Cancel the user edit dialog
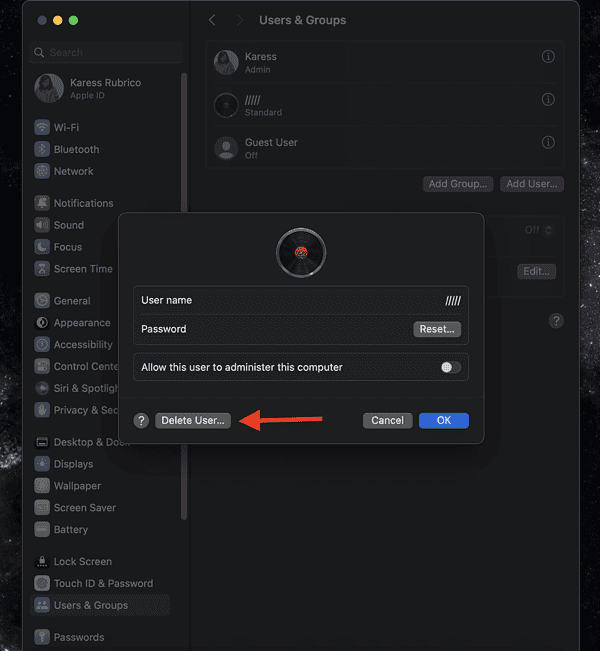Viewport: 600px width, 651px height. tap(387, 421)
